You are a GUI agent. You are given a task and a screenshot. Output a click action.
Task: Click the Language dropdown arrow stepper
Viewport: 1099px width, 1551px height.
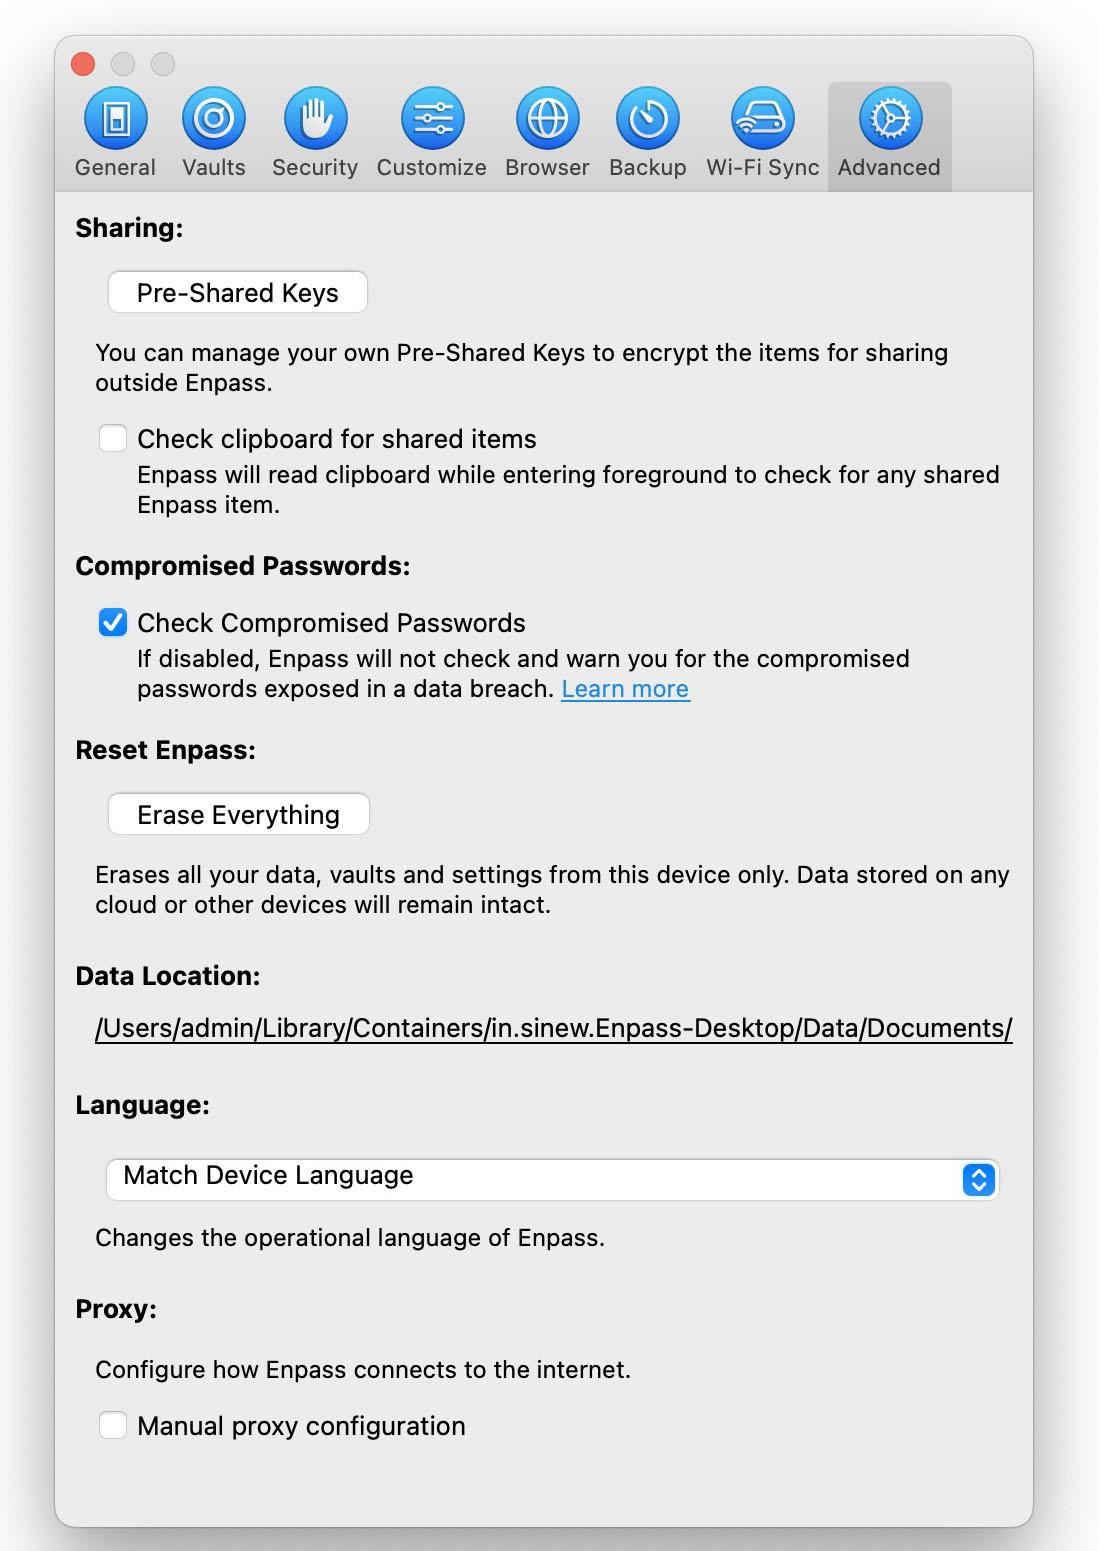979,1180
